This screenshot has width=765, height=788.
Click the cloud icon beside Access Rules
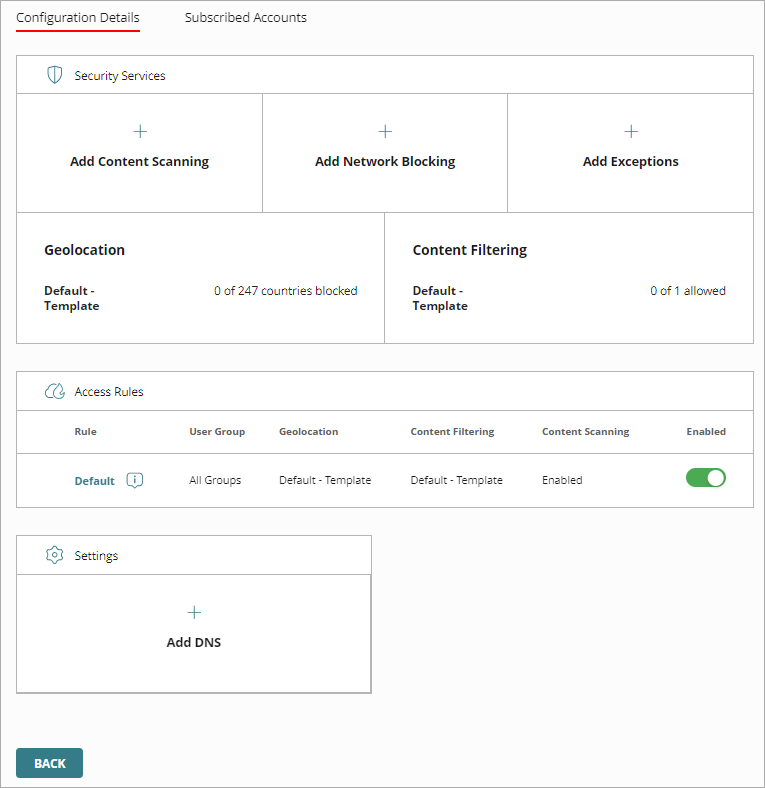(x=55, y=392)
